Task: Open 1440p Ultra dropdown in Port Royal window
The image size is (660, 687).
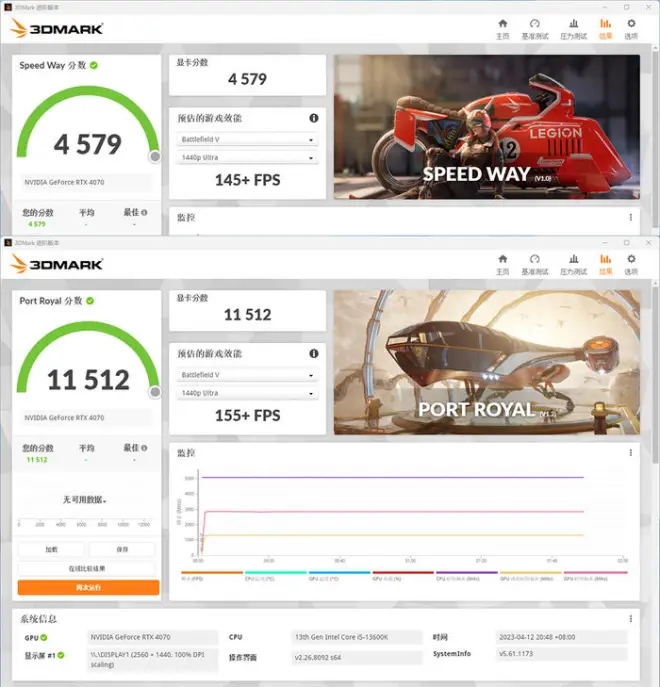Action: pyautogui.click(x=247, y=393)
